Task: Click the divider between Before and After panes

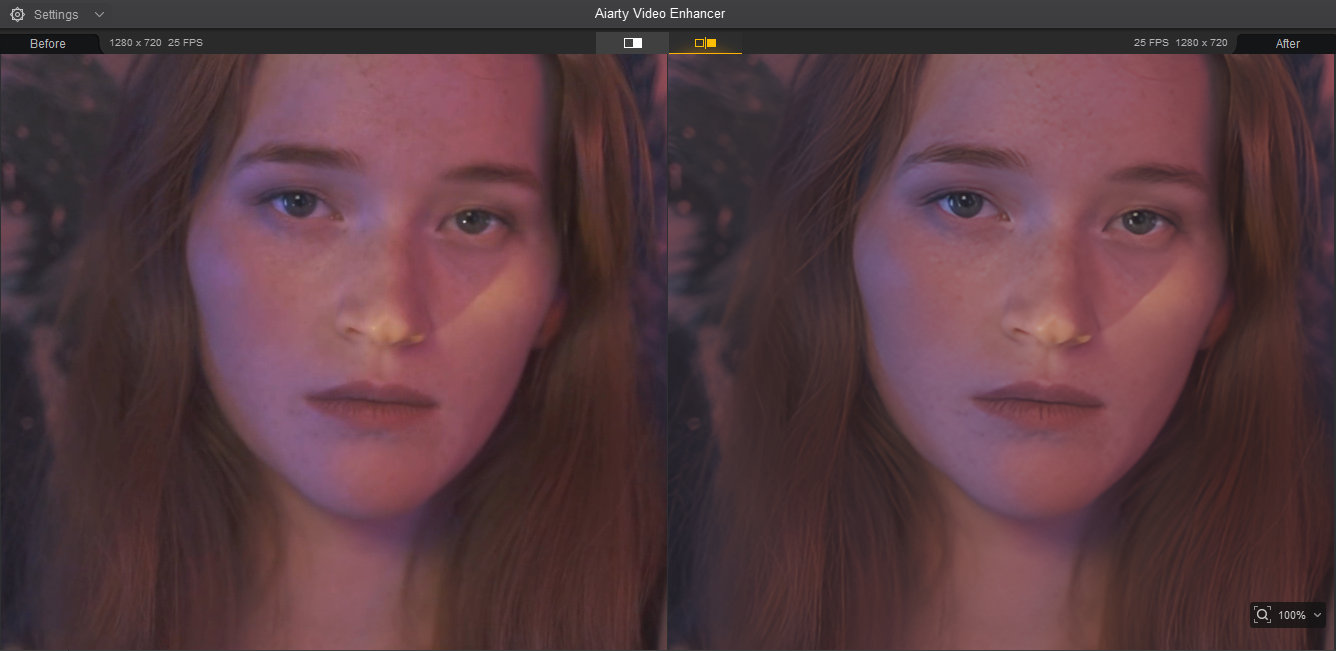Action: tap(667, 350)
